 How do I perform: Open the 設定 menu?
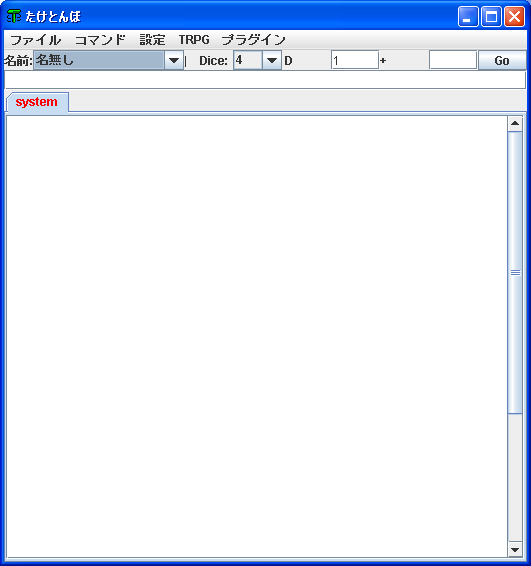click(x=152, y=40)
